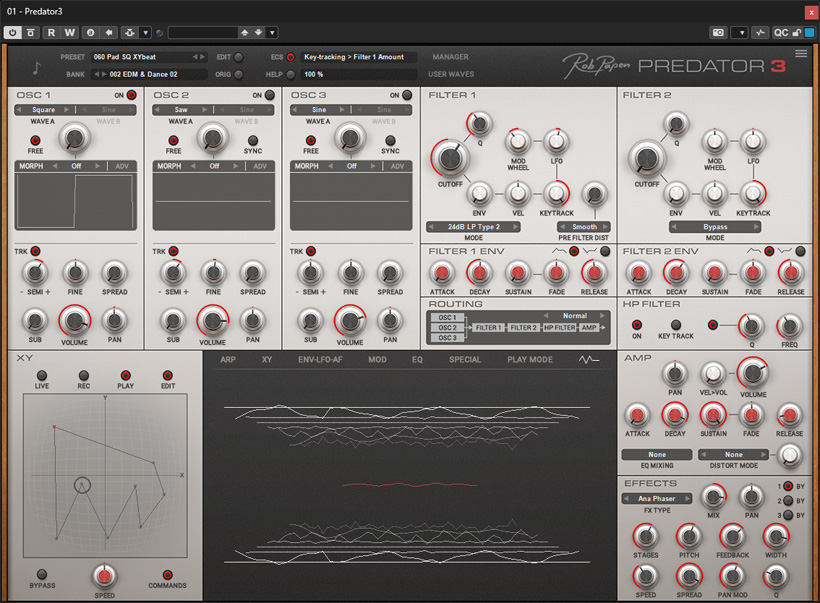Click the host preset down arrow icon
Screen dimensions: 820x603
coord(258,32)
